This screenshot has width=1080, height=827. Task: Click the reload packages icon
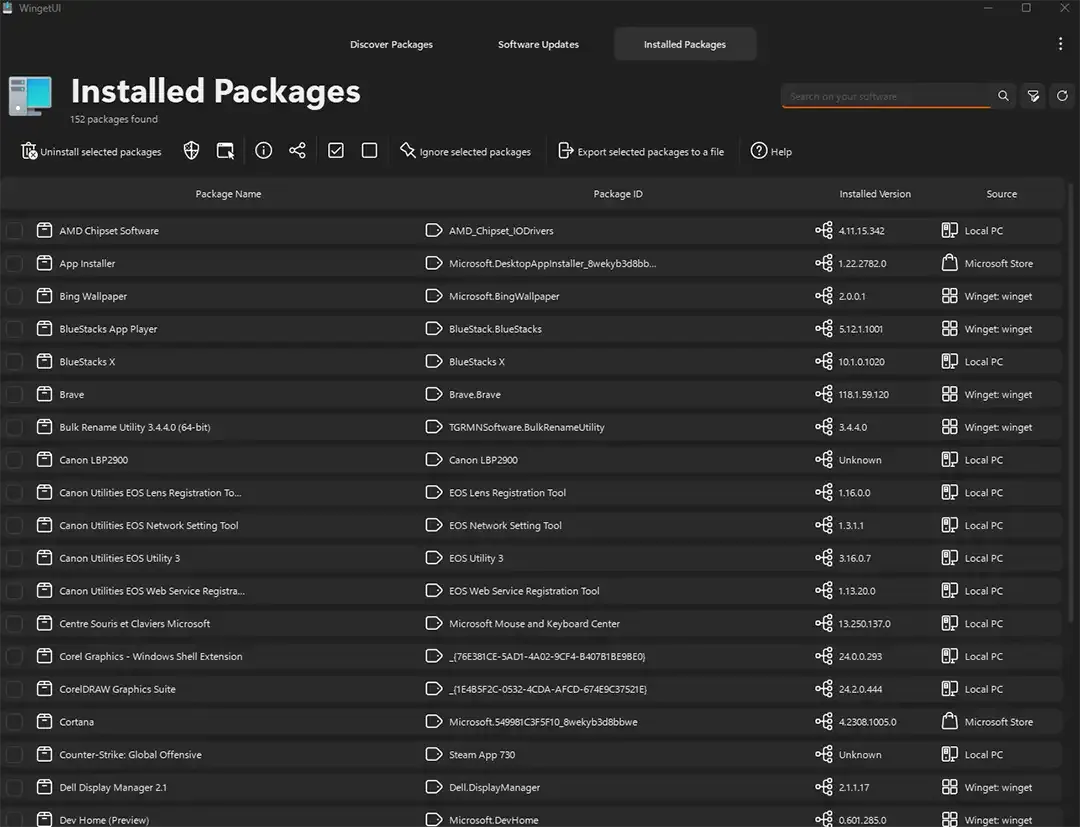(x=1062, y=96)
